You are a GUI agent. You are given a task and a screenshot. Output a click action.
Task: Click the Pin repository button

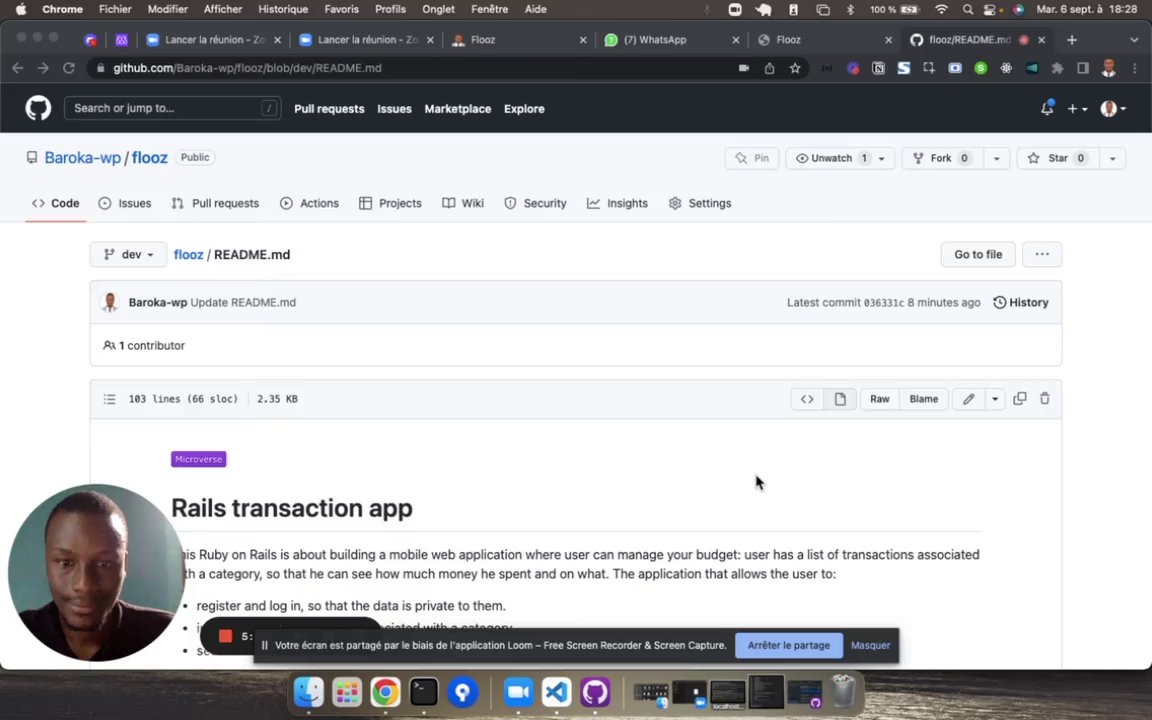point(752,158)
